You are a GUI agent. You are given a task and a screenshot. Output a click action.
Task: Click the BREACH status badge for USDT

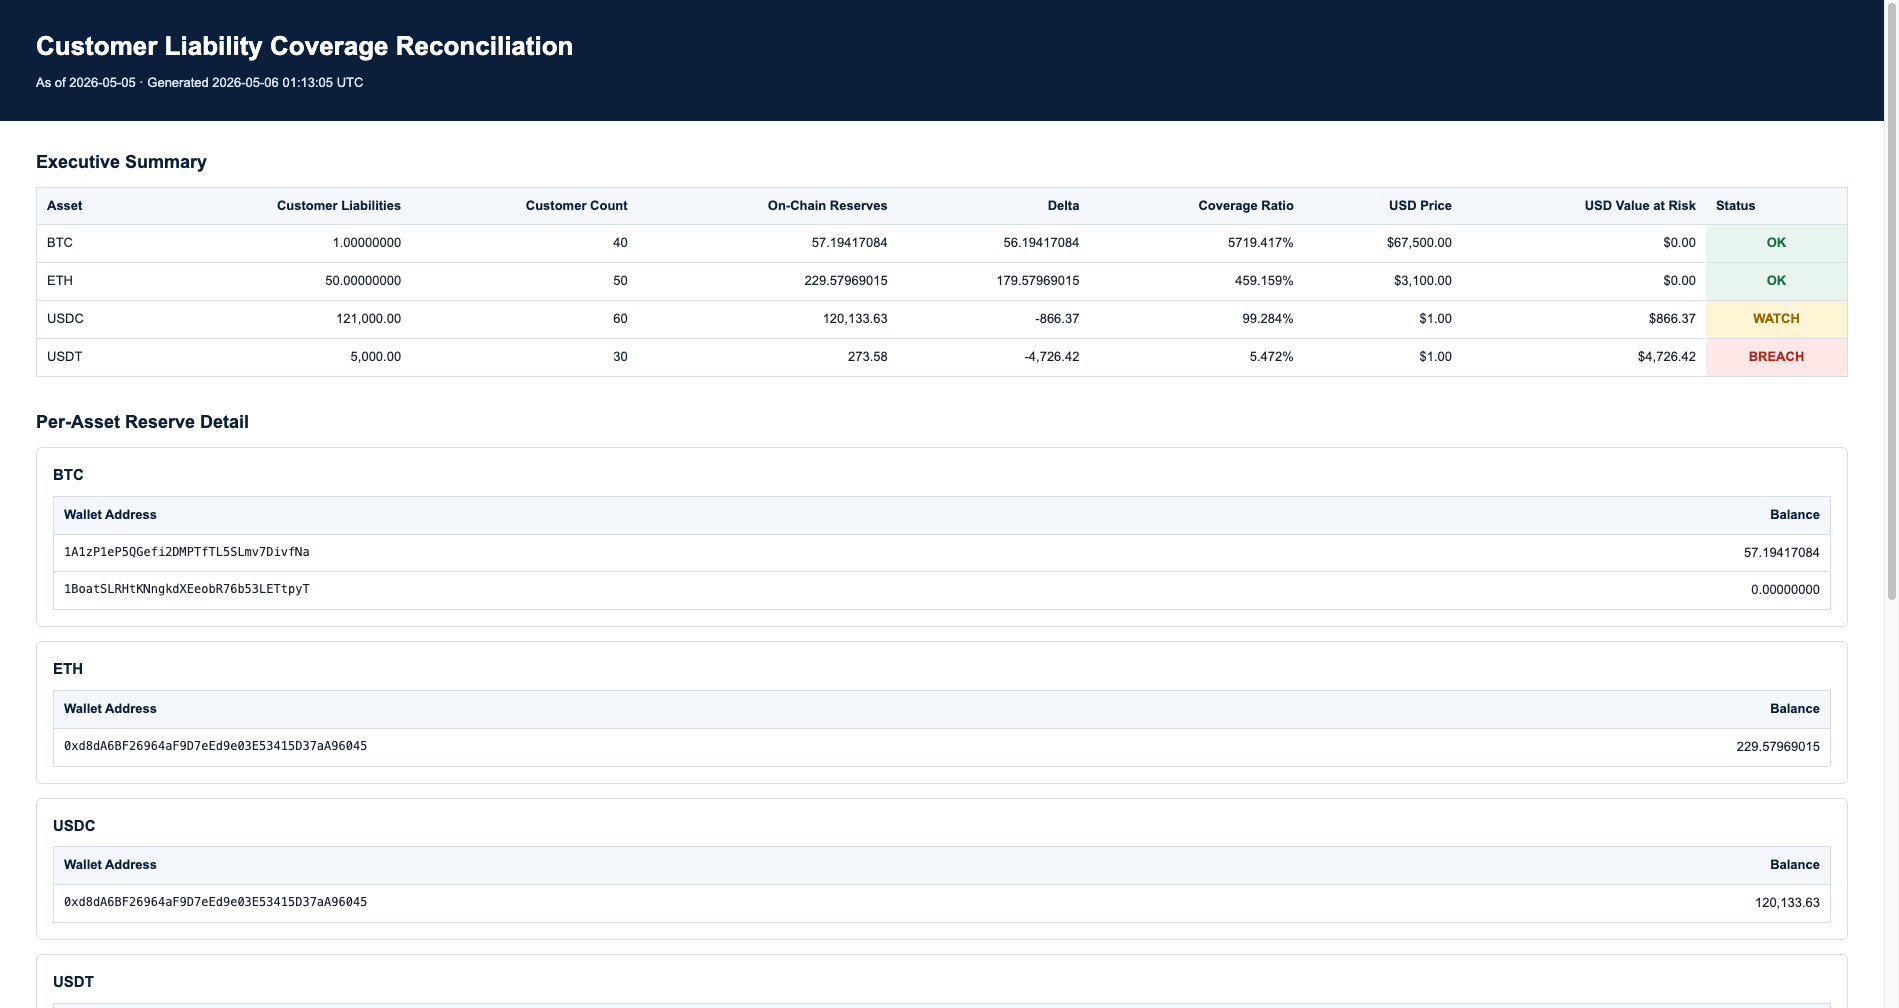point(1776,357)
